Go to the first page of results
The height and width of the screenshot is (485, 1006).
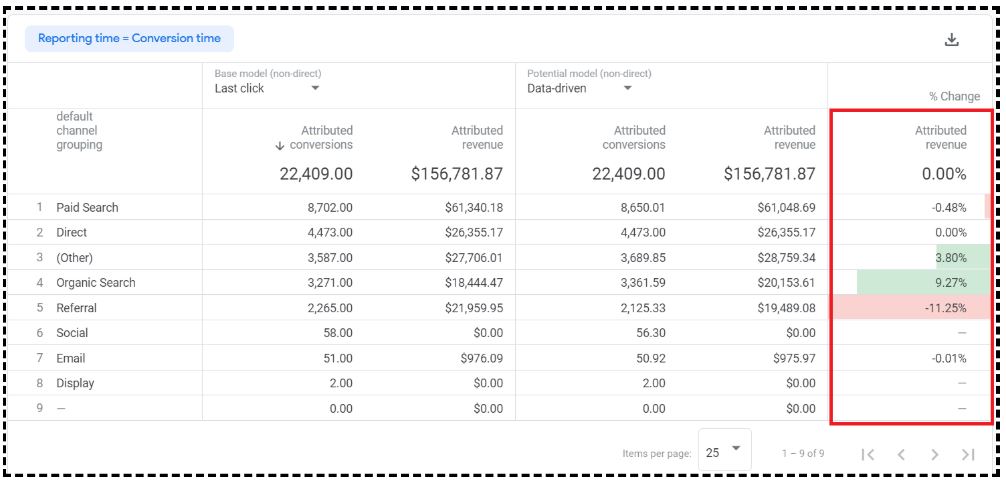tap(867, 454)
